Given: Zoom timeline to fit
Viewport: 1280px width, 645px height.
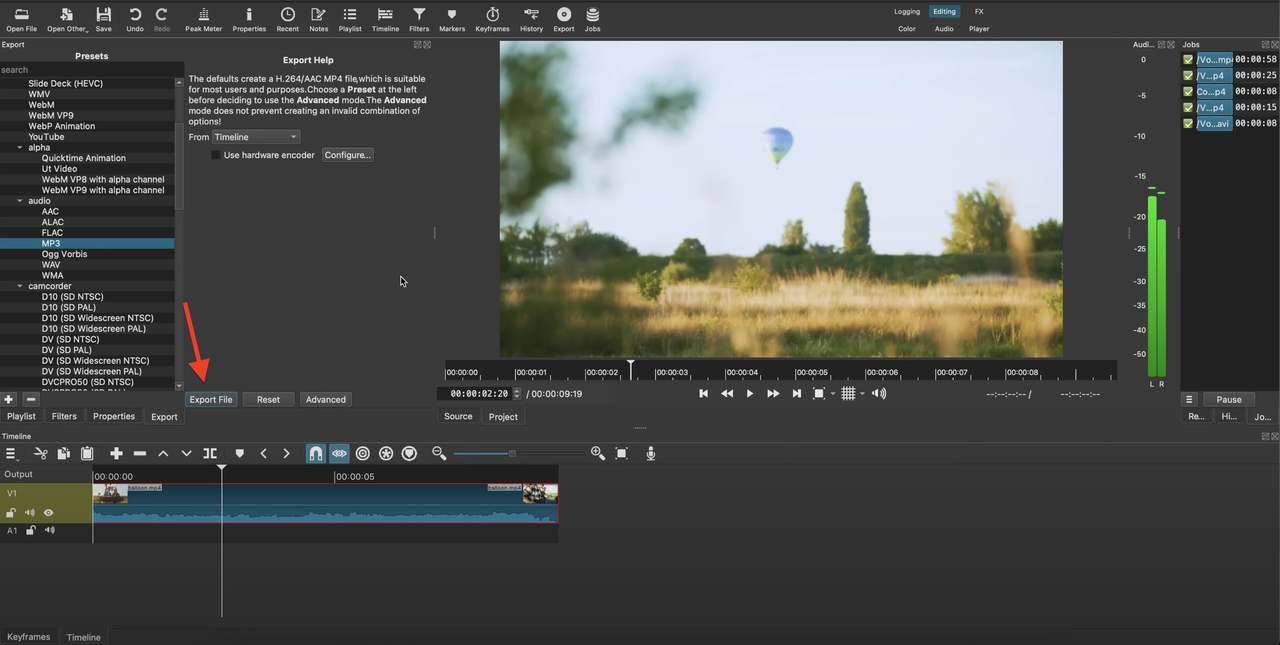Looking at the screenshot, I should point(622,454).
